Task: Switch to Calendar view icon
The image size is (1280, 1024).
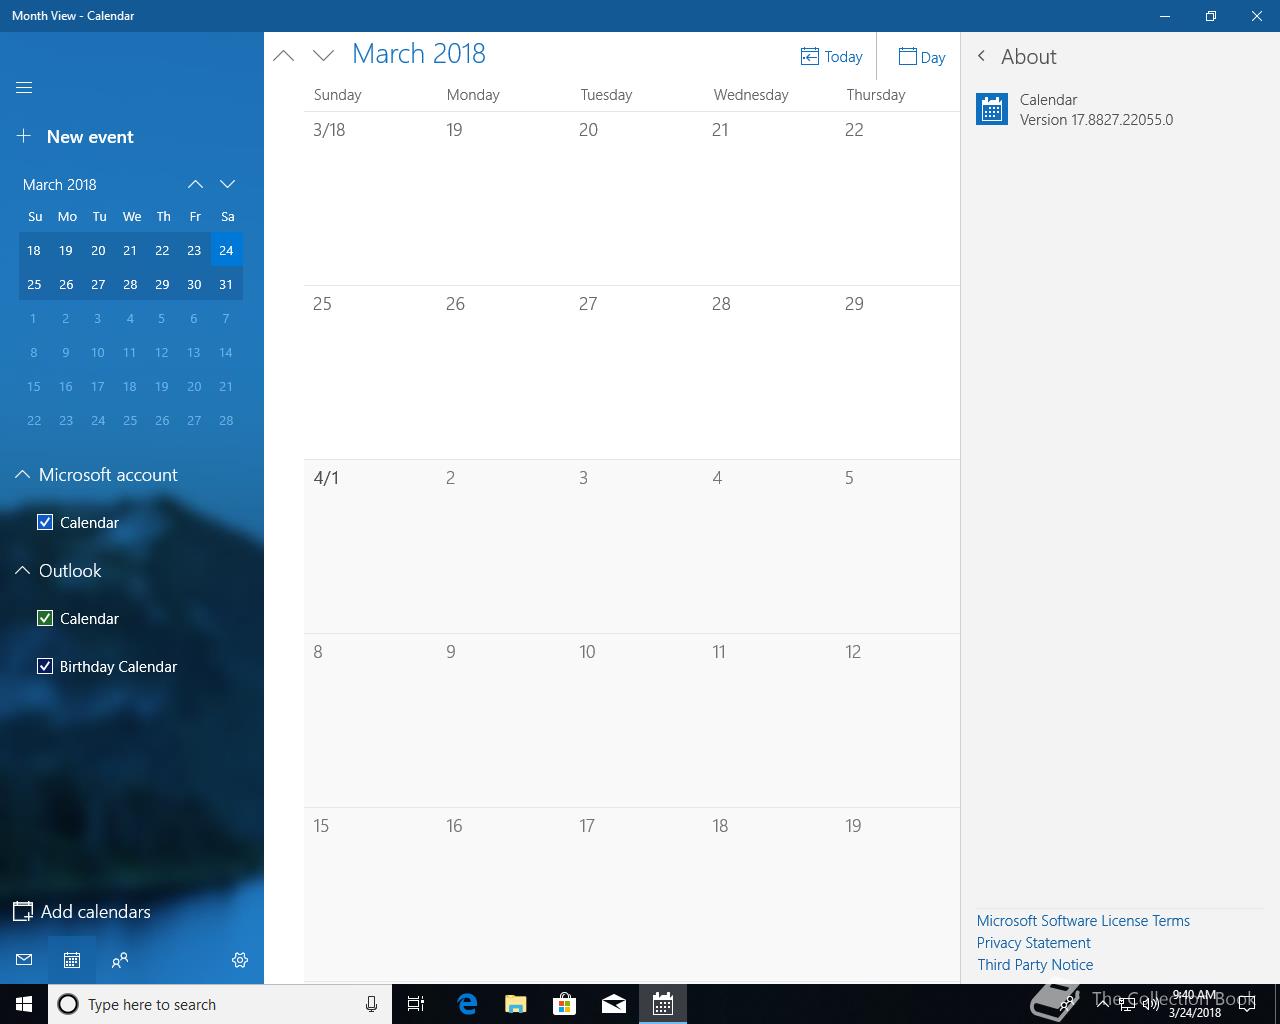Action: tap(72, 960)
